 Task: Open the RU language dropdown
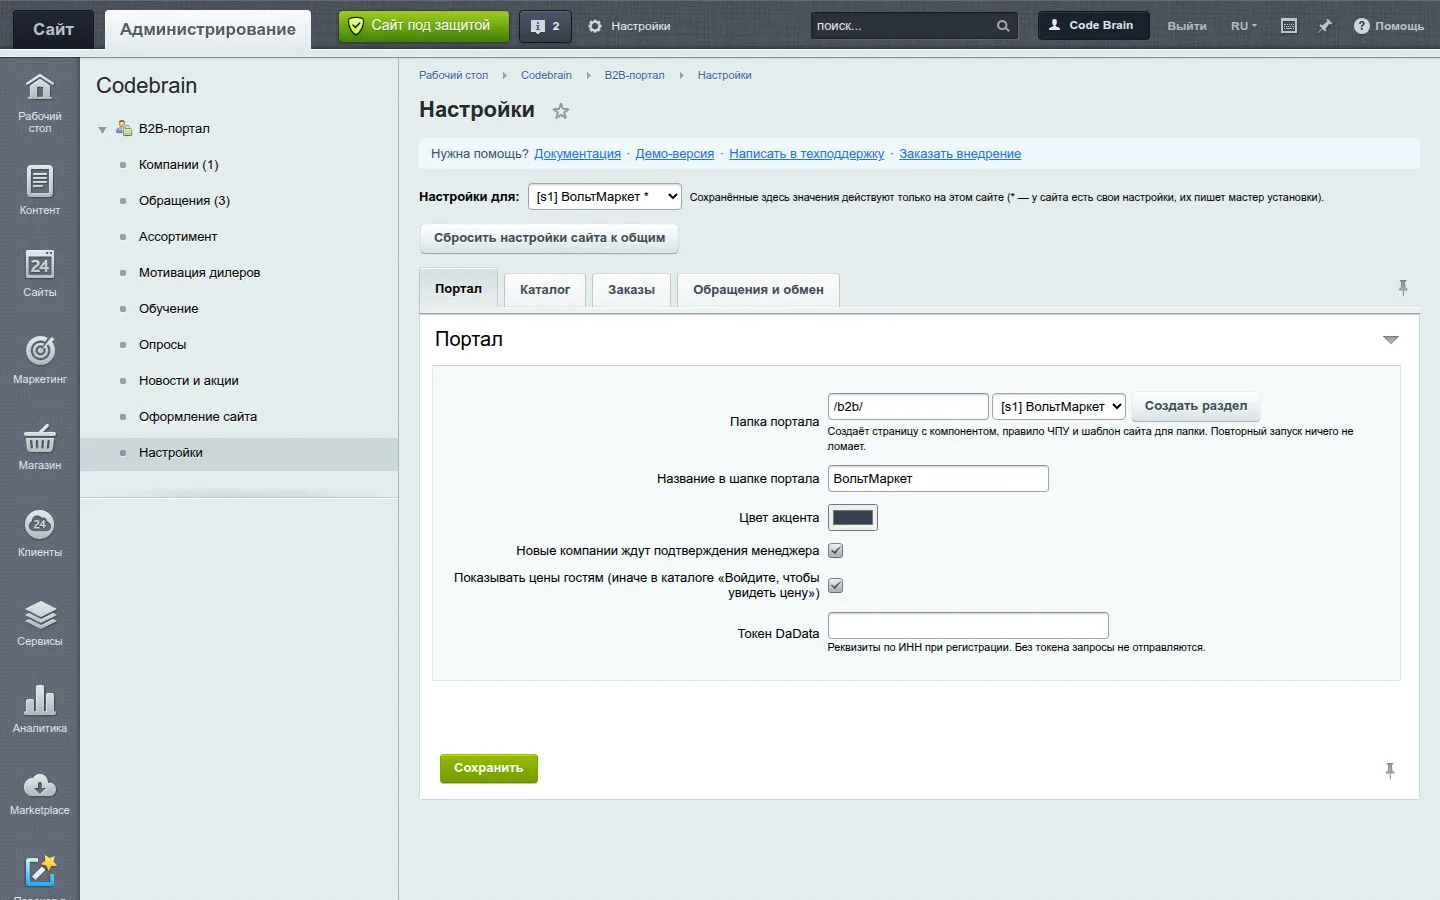pos(1244,26)
